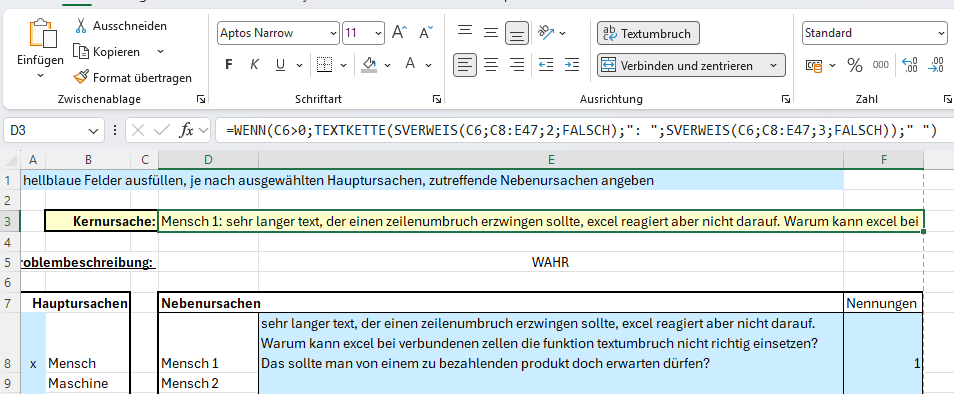Expand fill color dropdown arrow
The height and width of the screenshot is (394, 954).
pyautogui.click(x=388, y=64)
